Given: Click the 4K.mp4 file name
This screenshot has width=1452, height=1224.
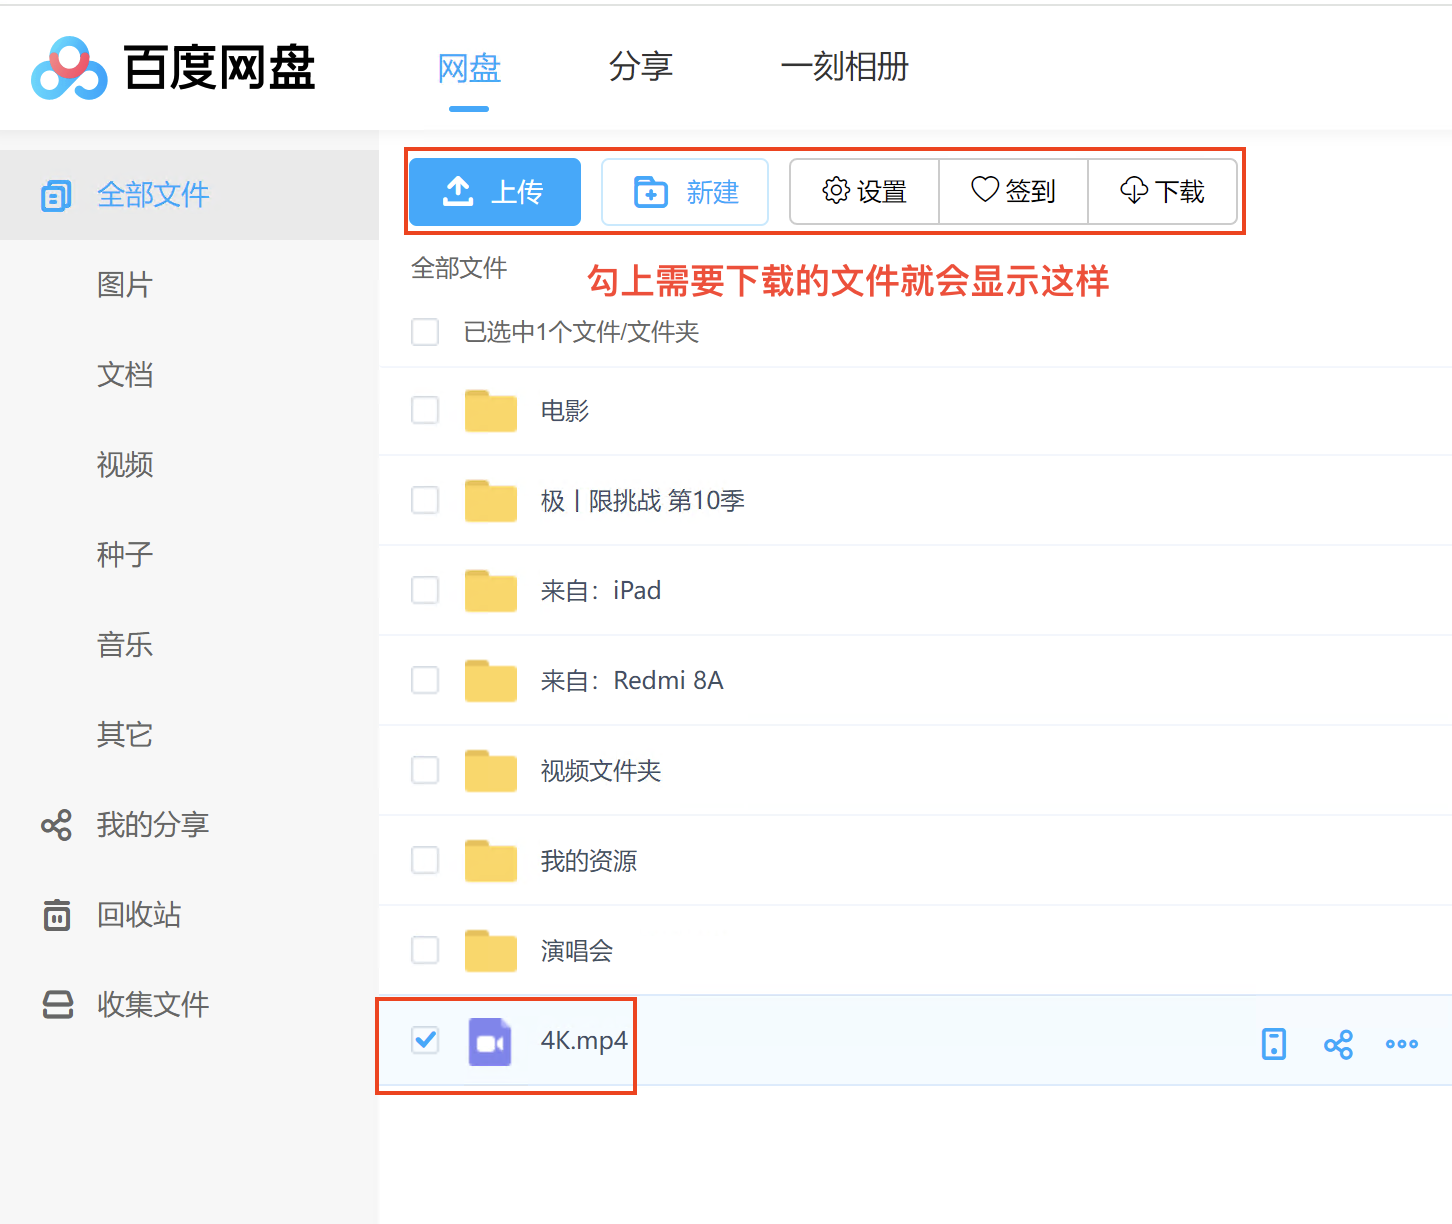Looking at the screenshot, I should click(584, 1041).
